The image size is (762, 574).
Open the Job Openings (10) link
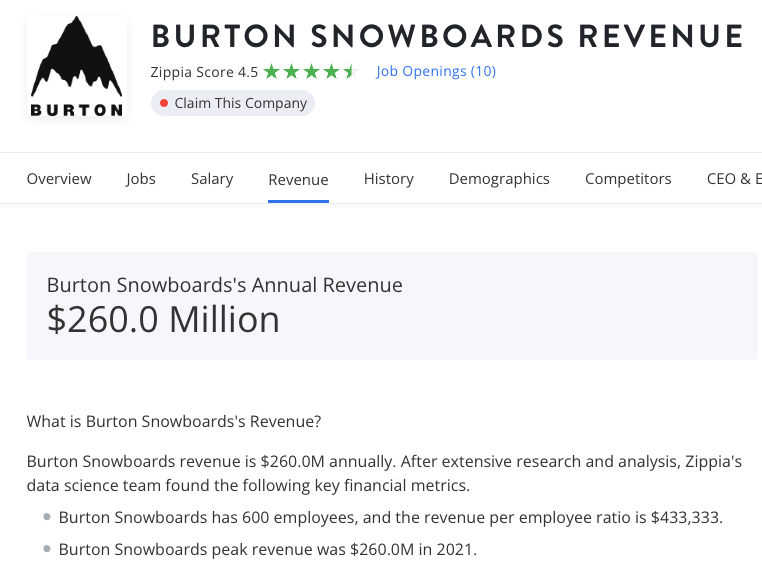(x=436, y=72)
